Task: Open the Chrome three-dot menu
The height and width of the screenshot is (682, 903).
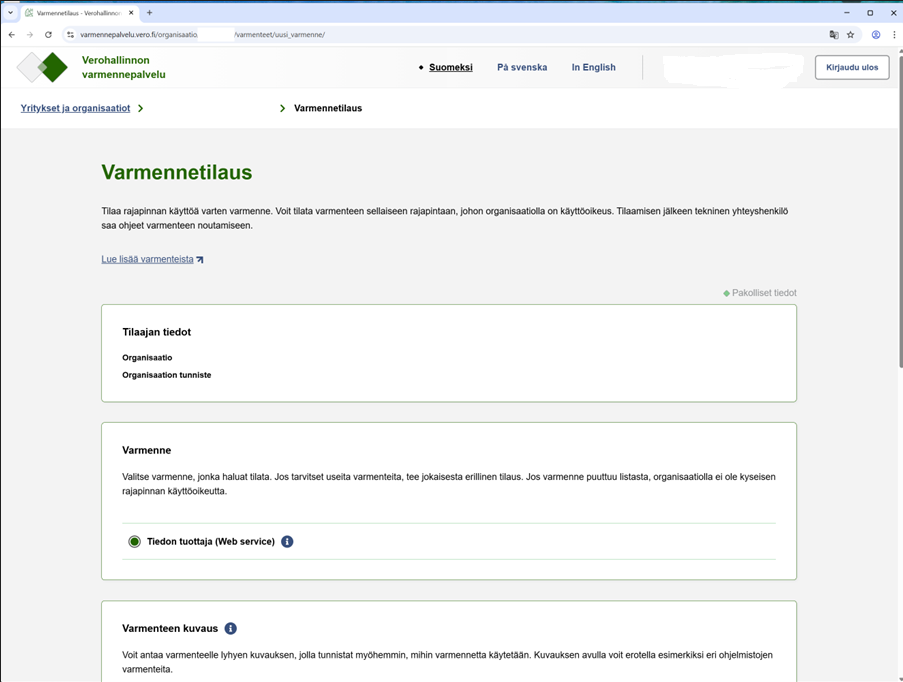Action: (894, 35)
